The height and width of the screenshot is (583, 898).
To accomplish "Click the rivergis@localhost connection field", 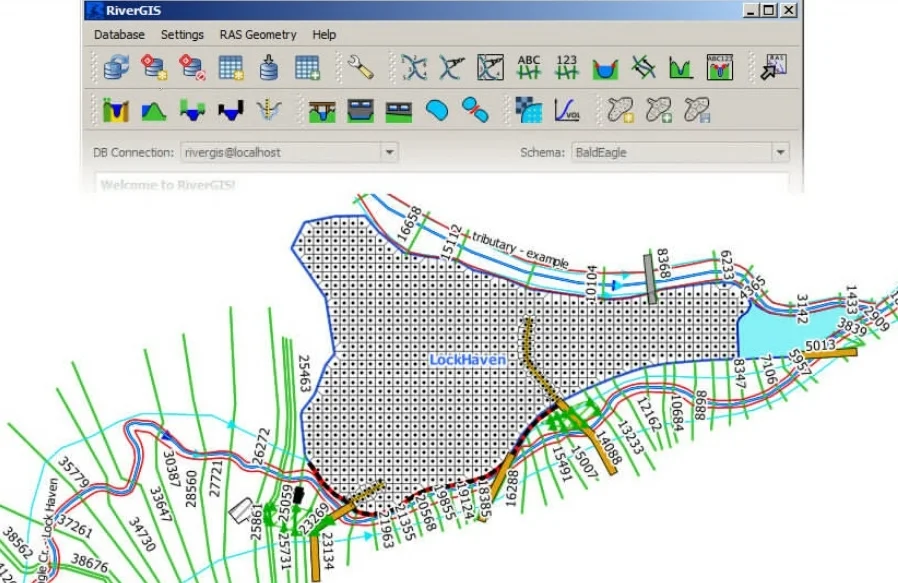I will point(280,152).
